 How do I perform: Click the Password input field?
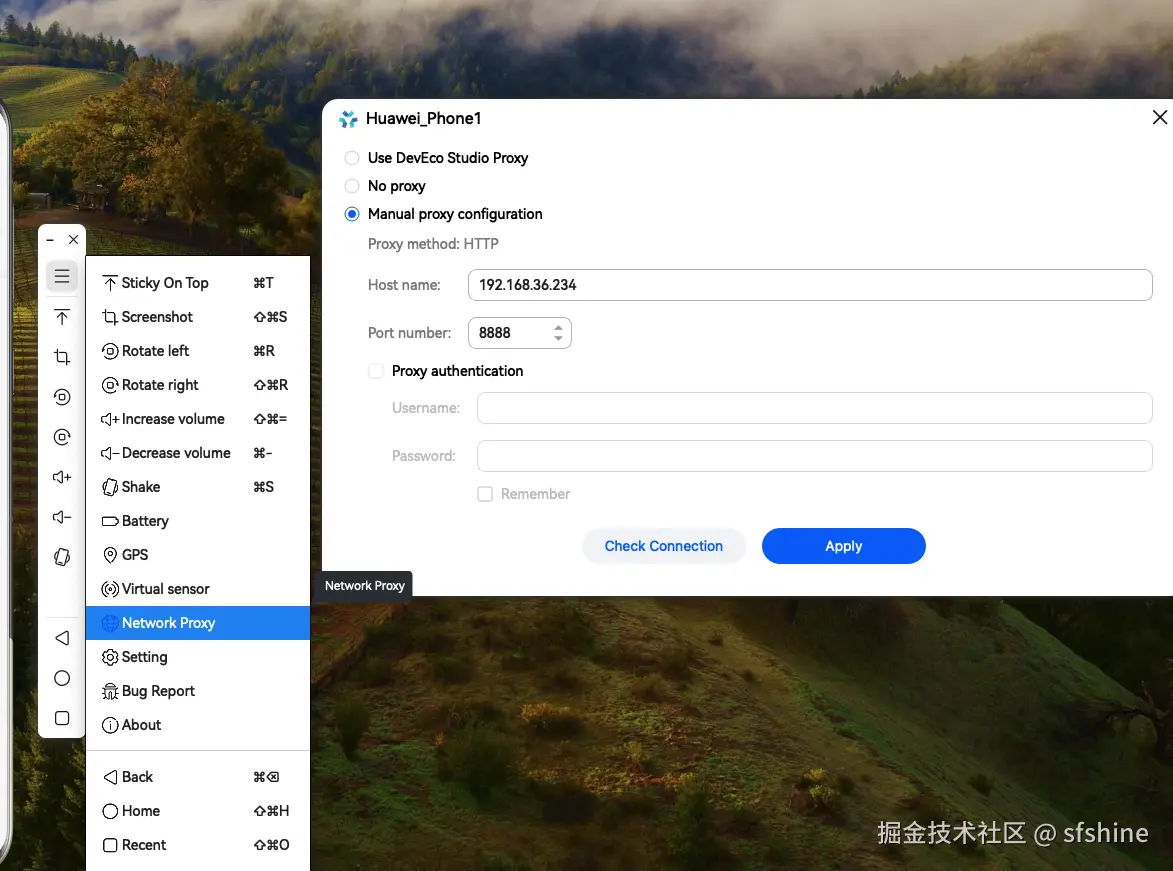pos(815,456)
